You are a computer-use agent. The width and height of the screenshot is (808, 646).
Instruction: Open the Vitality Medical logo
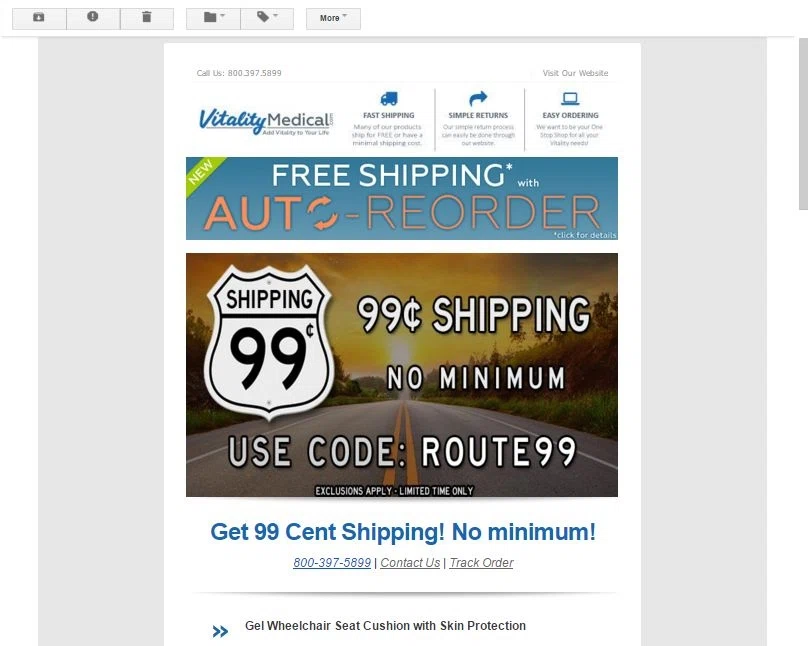[x=266, y=122]
